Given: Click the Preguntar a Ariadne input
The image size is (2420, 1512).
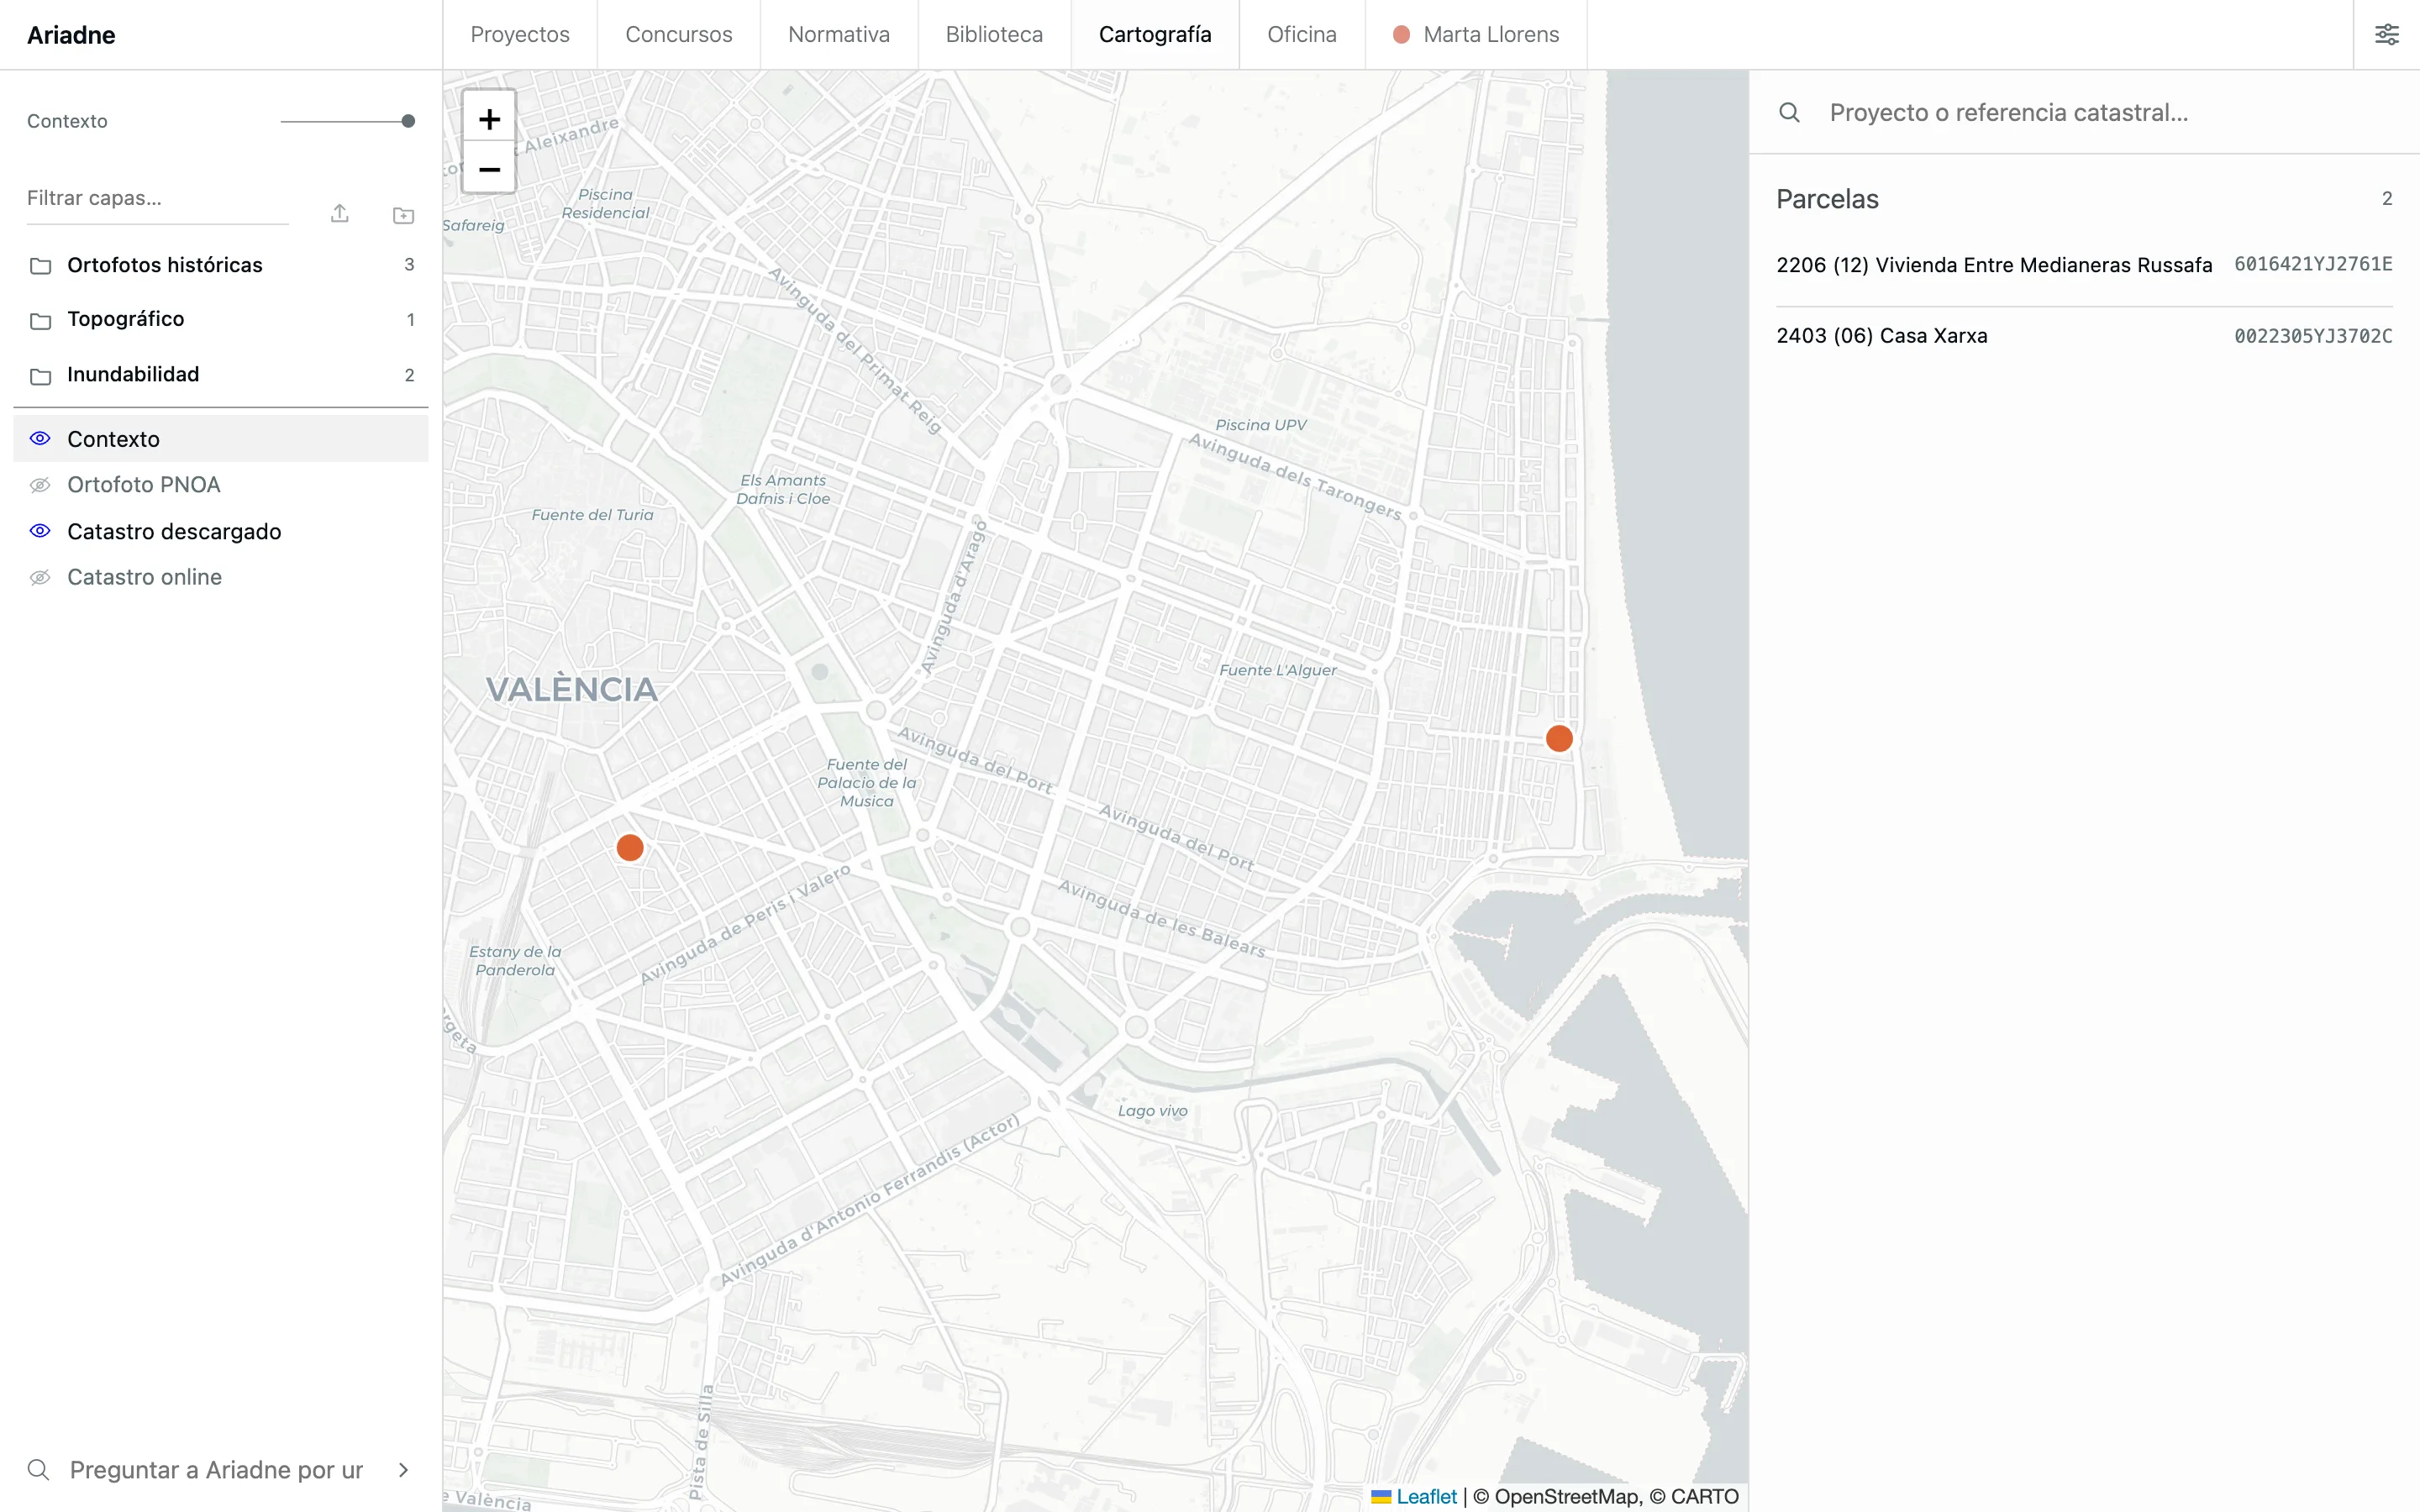Looking at the screenshot, I should click(216, 1469).
